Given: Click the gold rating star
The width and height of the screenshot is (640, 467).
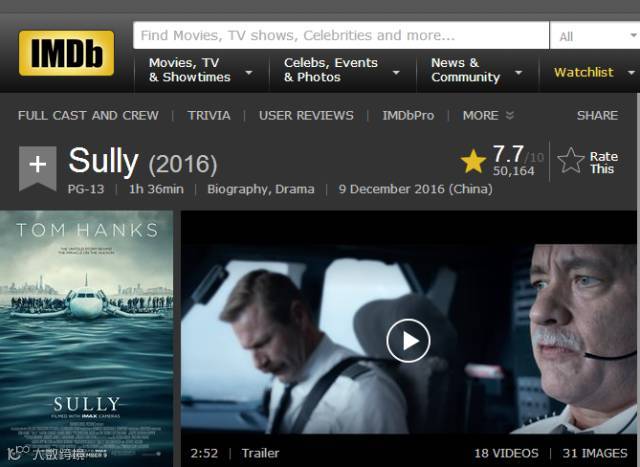Looking at the screenshot, I should tap(473, 161).
